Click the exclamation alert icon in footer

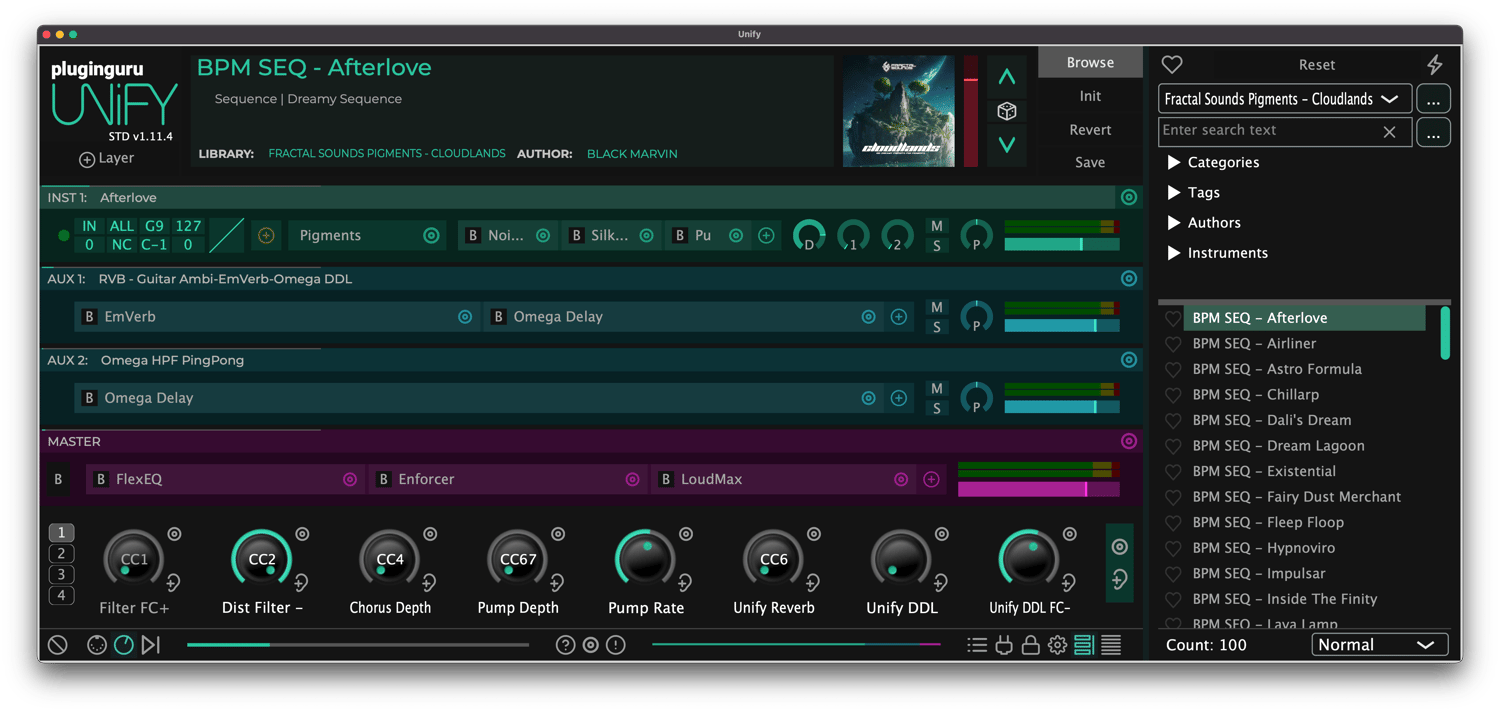pyautogui.click(x=616, y=645)
